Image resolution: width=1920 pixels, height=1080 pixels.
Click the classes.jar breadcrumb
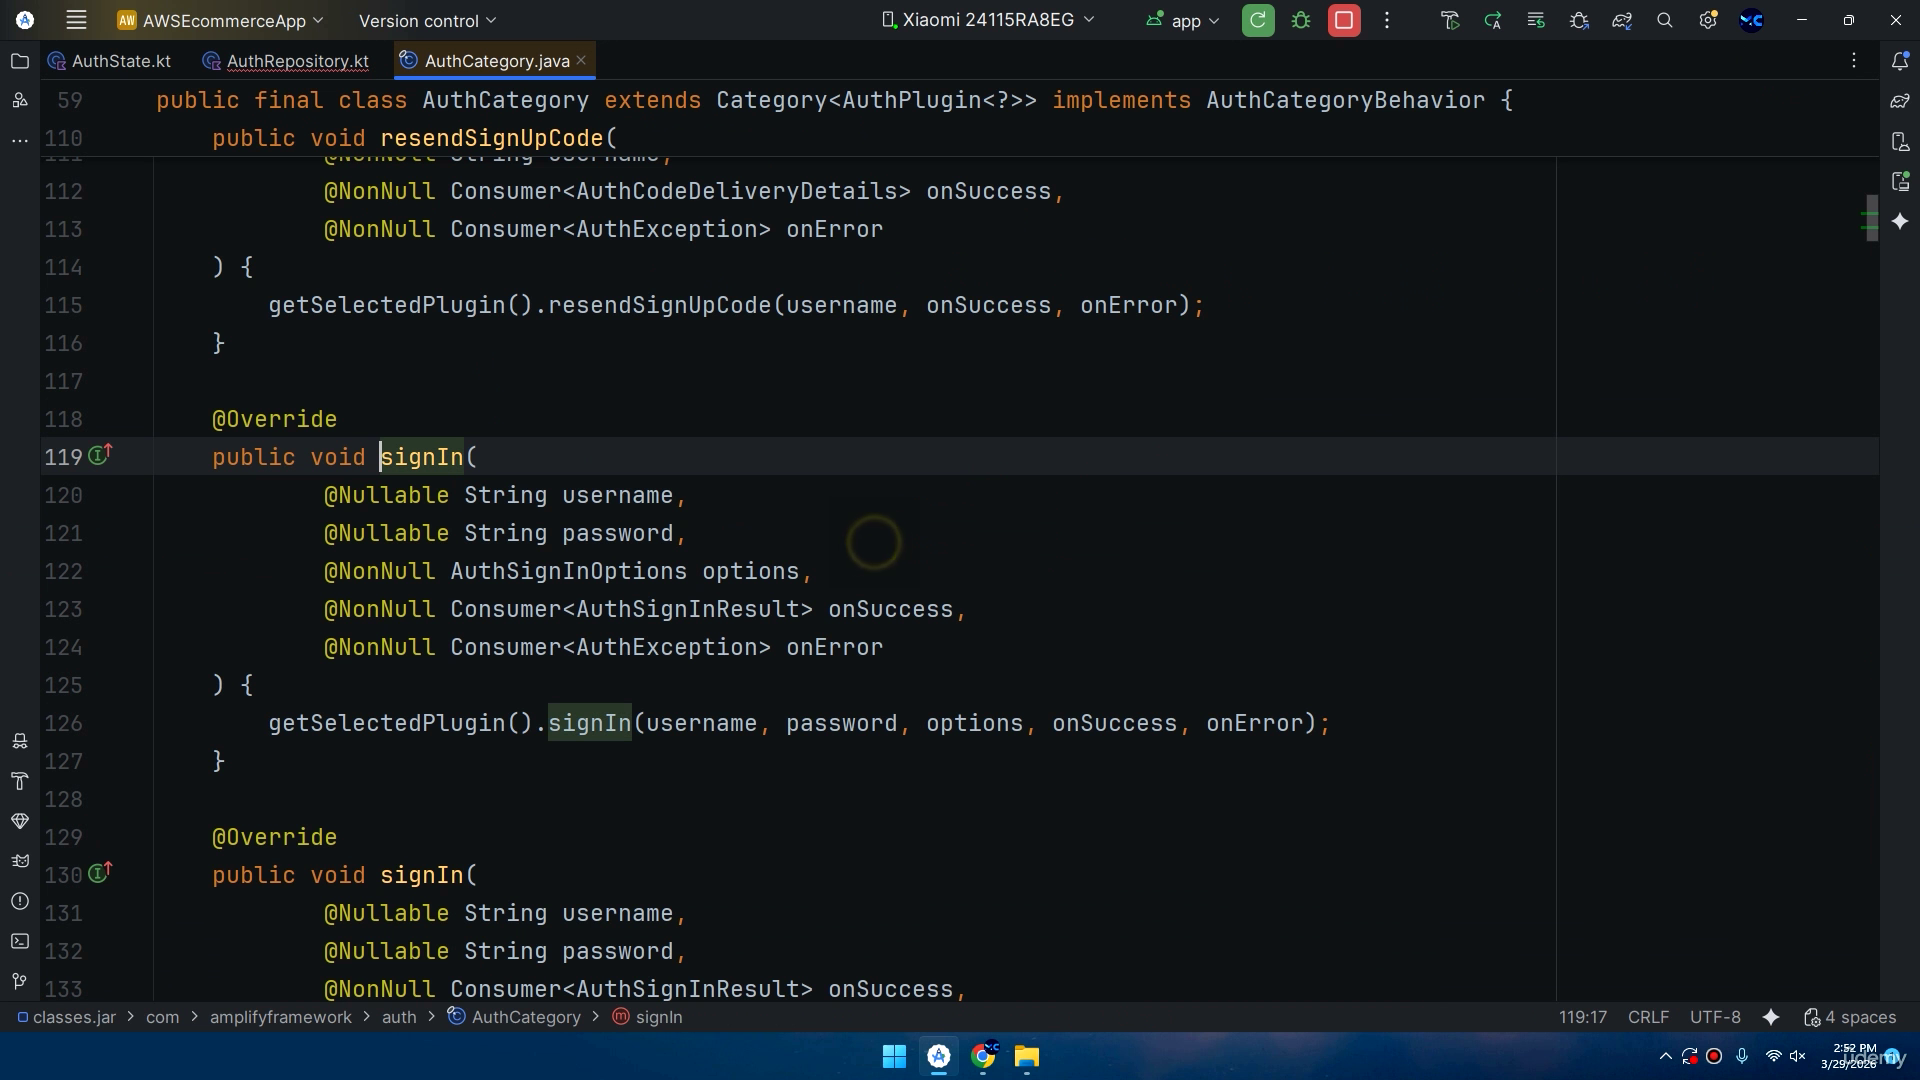coord(66,1017)
